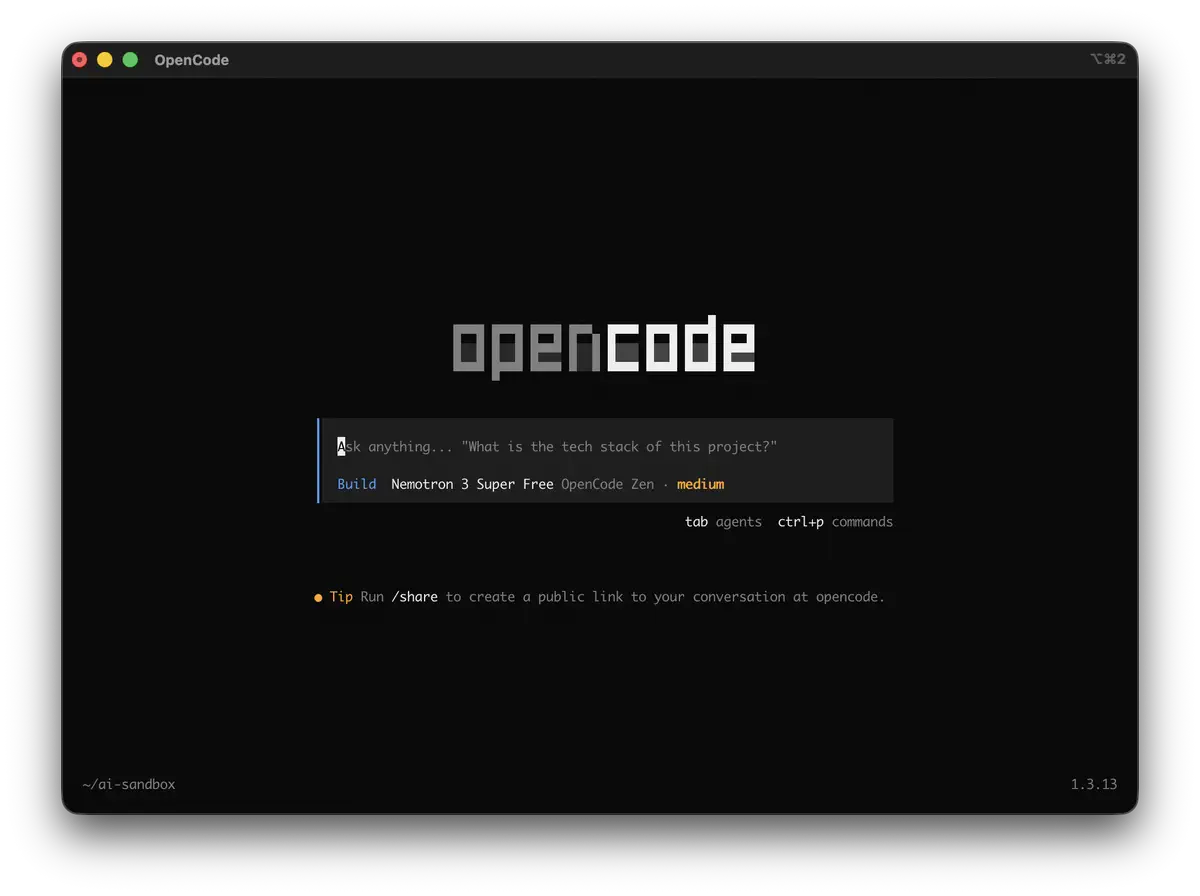Click the ctrl+p commands hint

(x=835, y=521)
